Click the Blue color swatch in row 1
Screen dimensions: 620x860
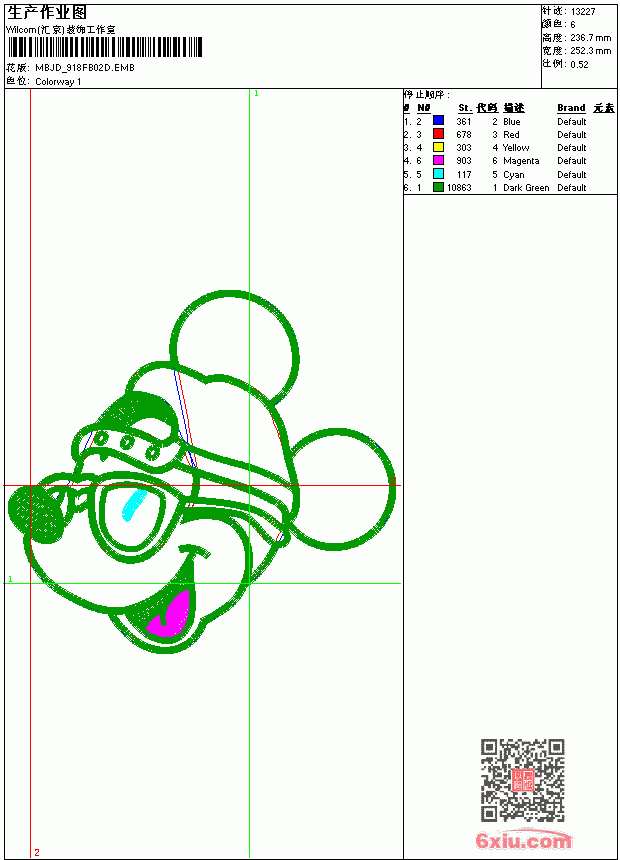[438, 120]
